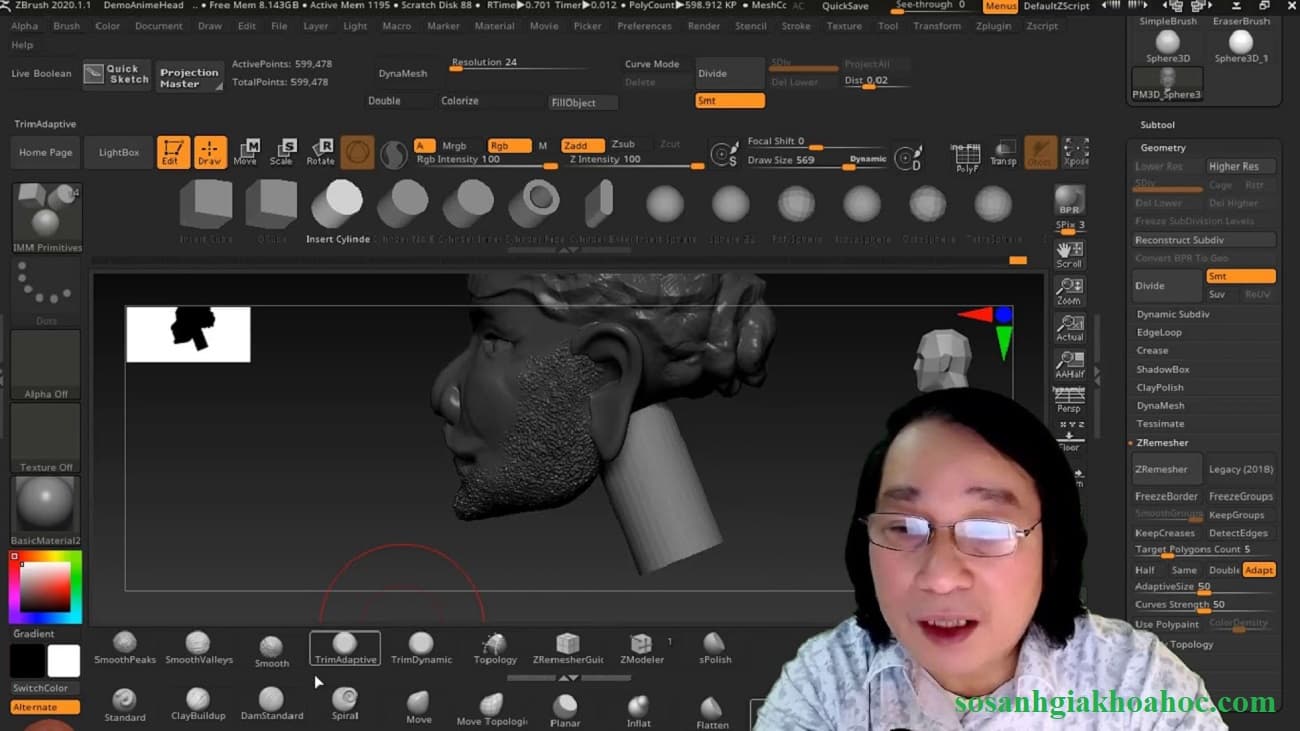Click the Home Page button

(46, 153)
